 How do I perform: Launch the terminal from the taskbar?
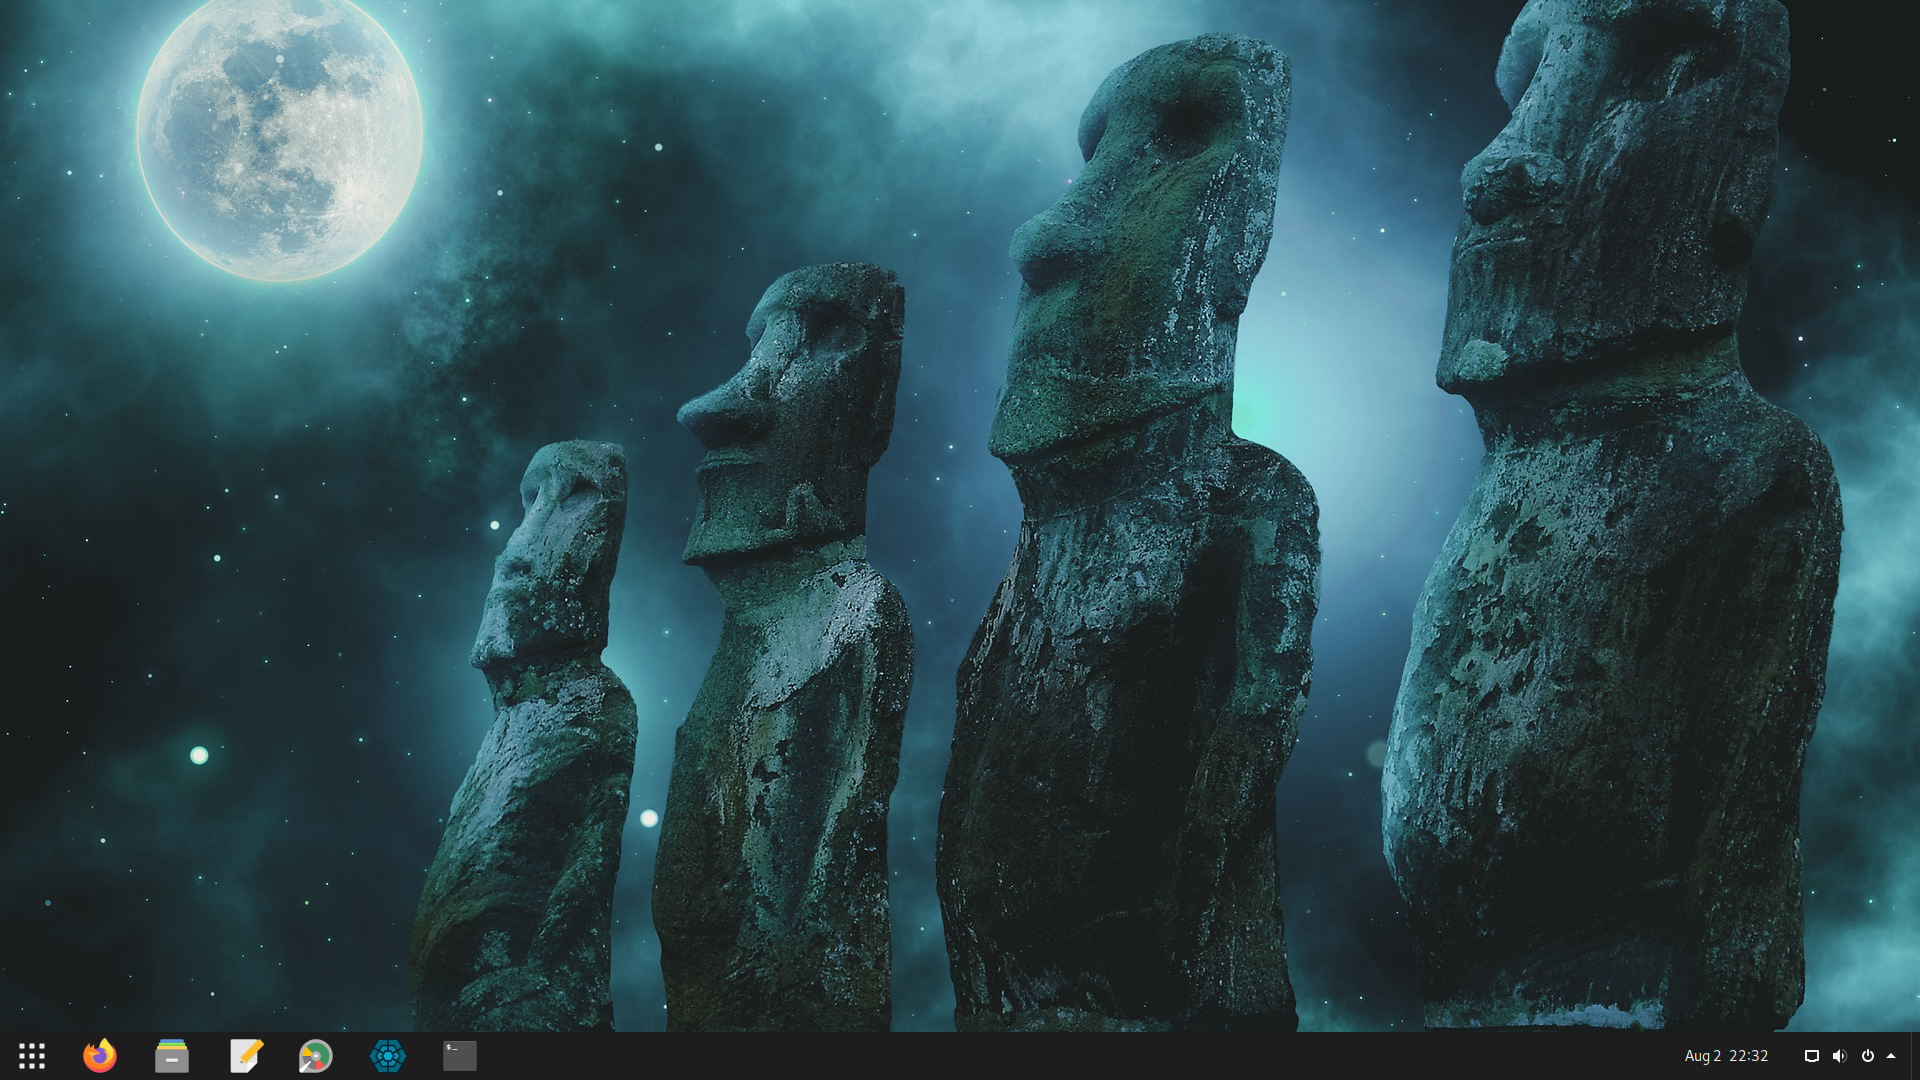[x=460, y=1056]
